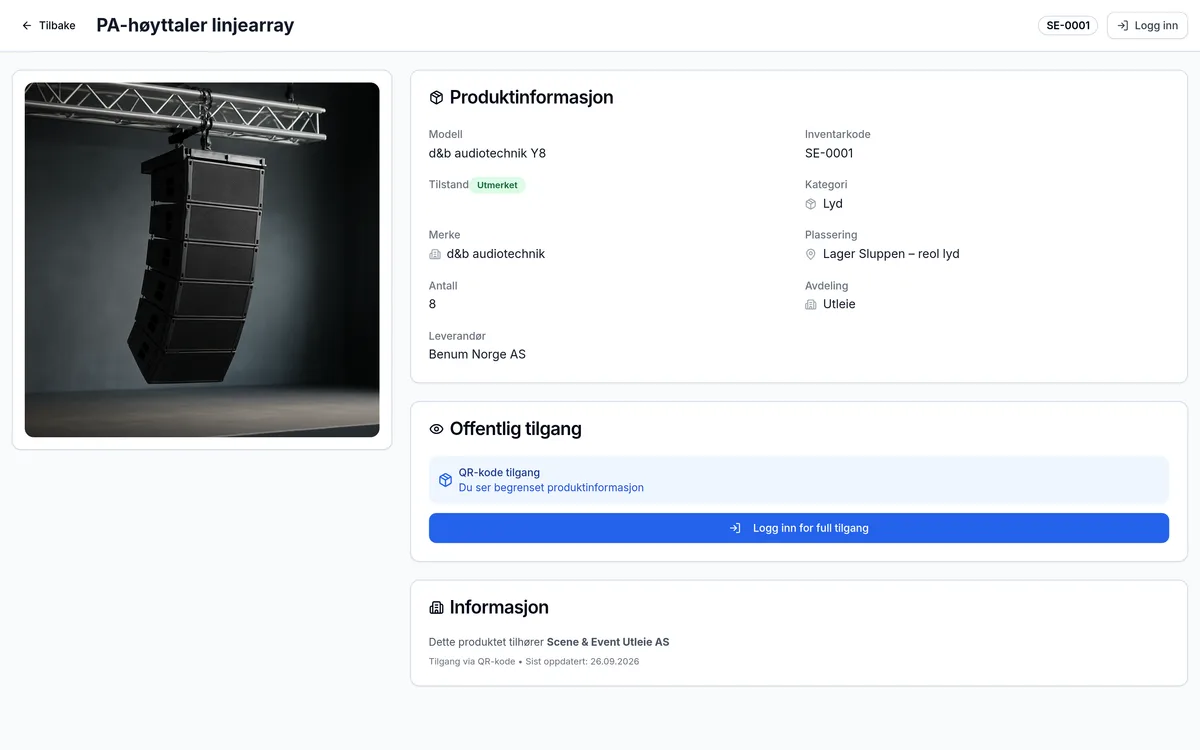Click the model value d&b audiotechnik Y8

pos(487,153)
